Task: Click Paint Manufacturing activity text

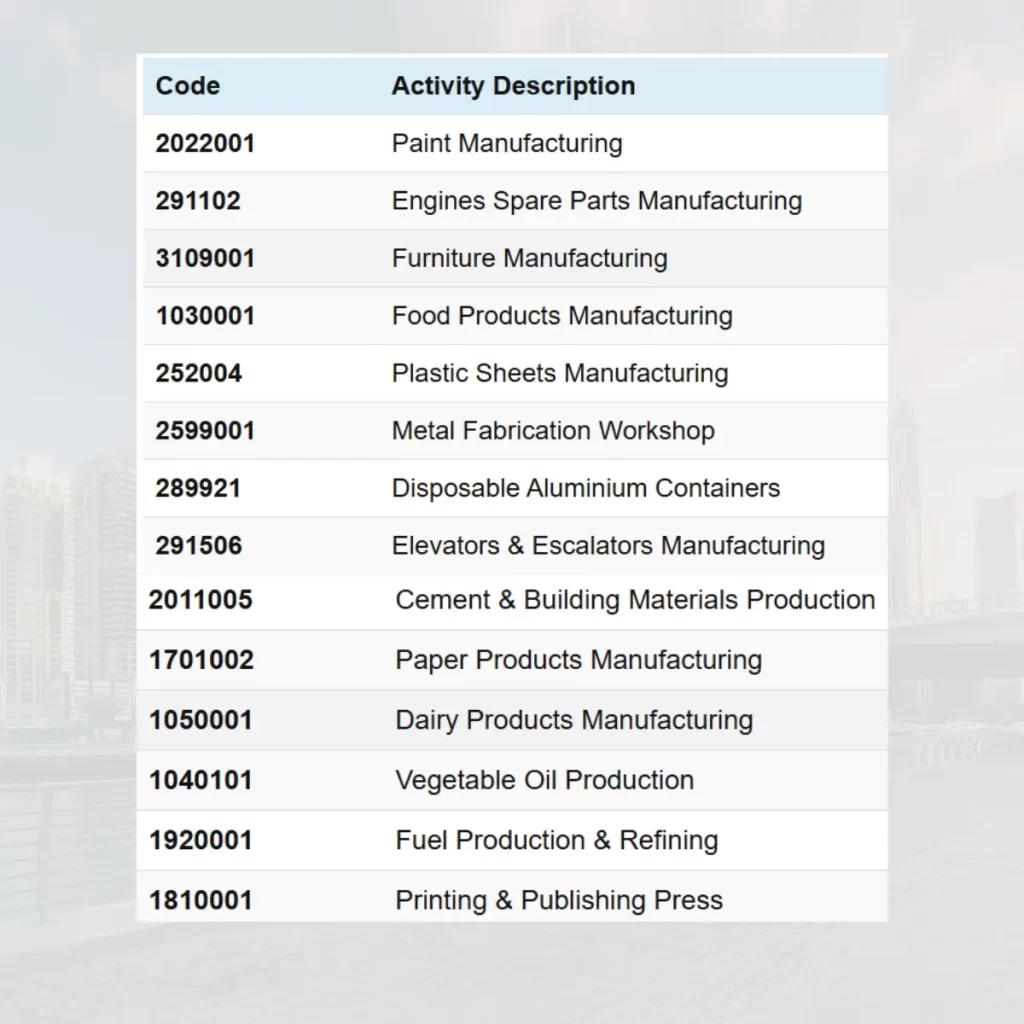Action: point(507,144)
